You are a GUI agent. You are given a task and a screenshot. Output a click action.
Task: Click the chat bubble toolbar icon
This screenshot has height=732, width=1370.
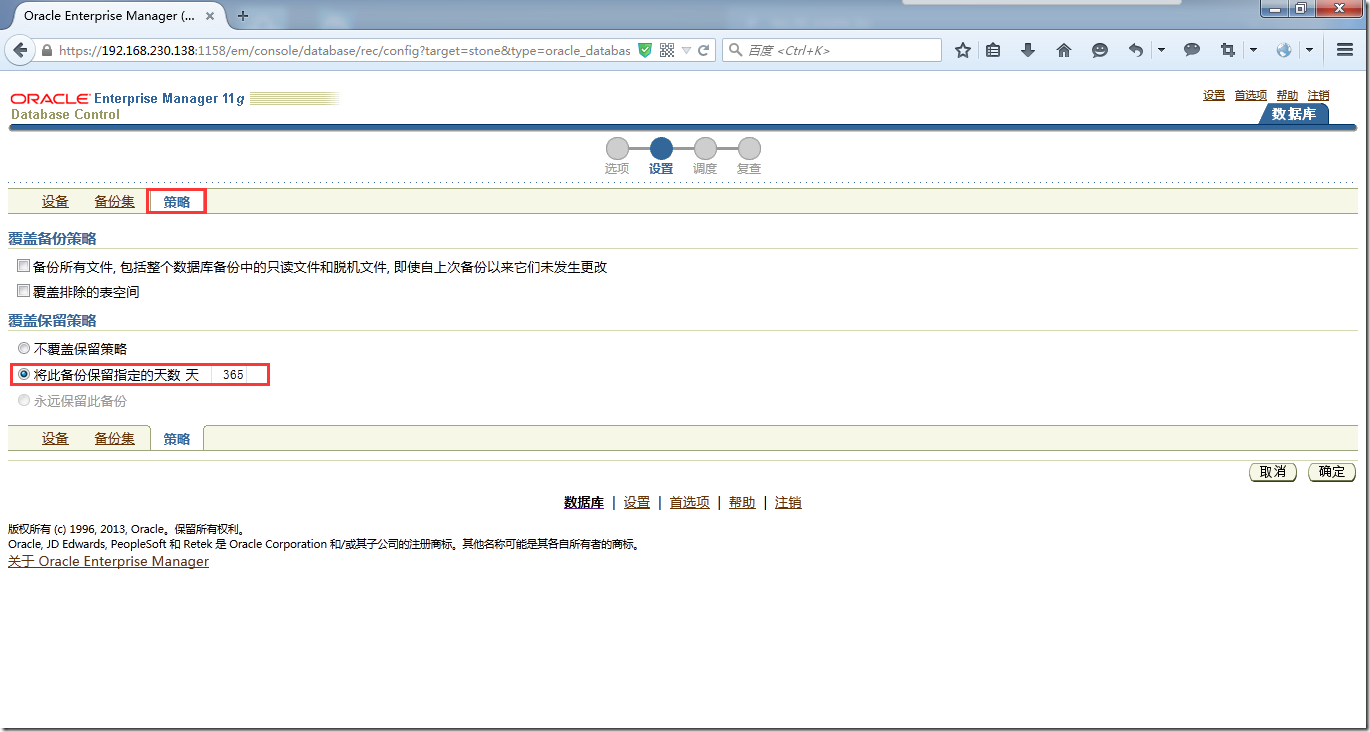click(x=1192, y=50)
